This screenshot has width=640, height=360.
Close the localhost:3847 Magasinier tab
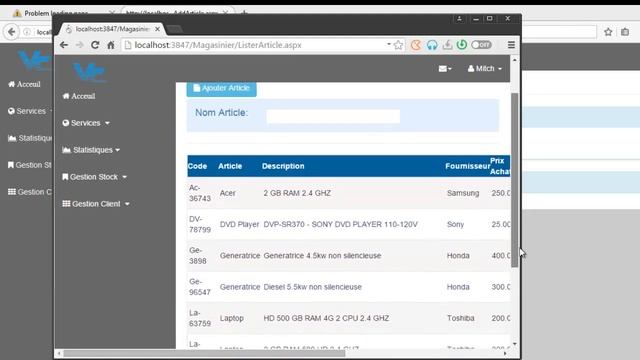157,29
